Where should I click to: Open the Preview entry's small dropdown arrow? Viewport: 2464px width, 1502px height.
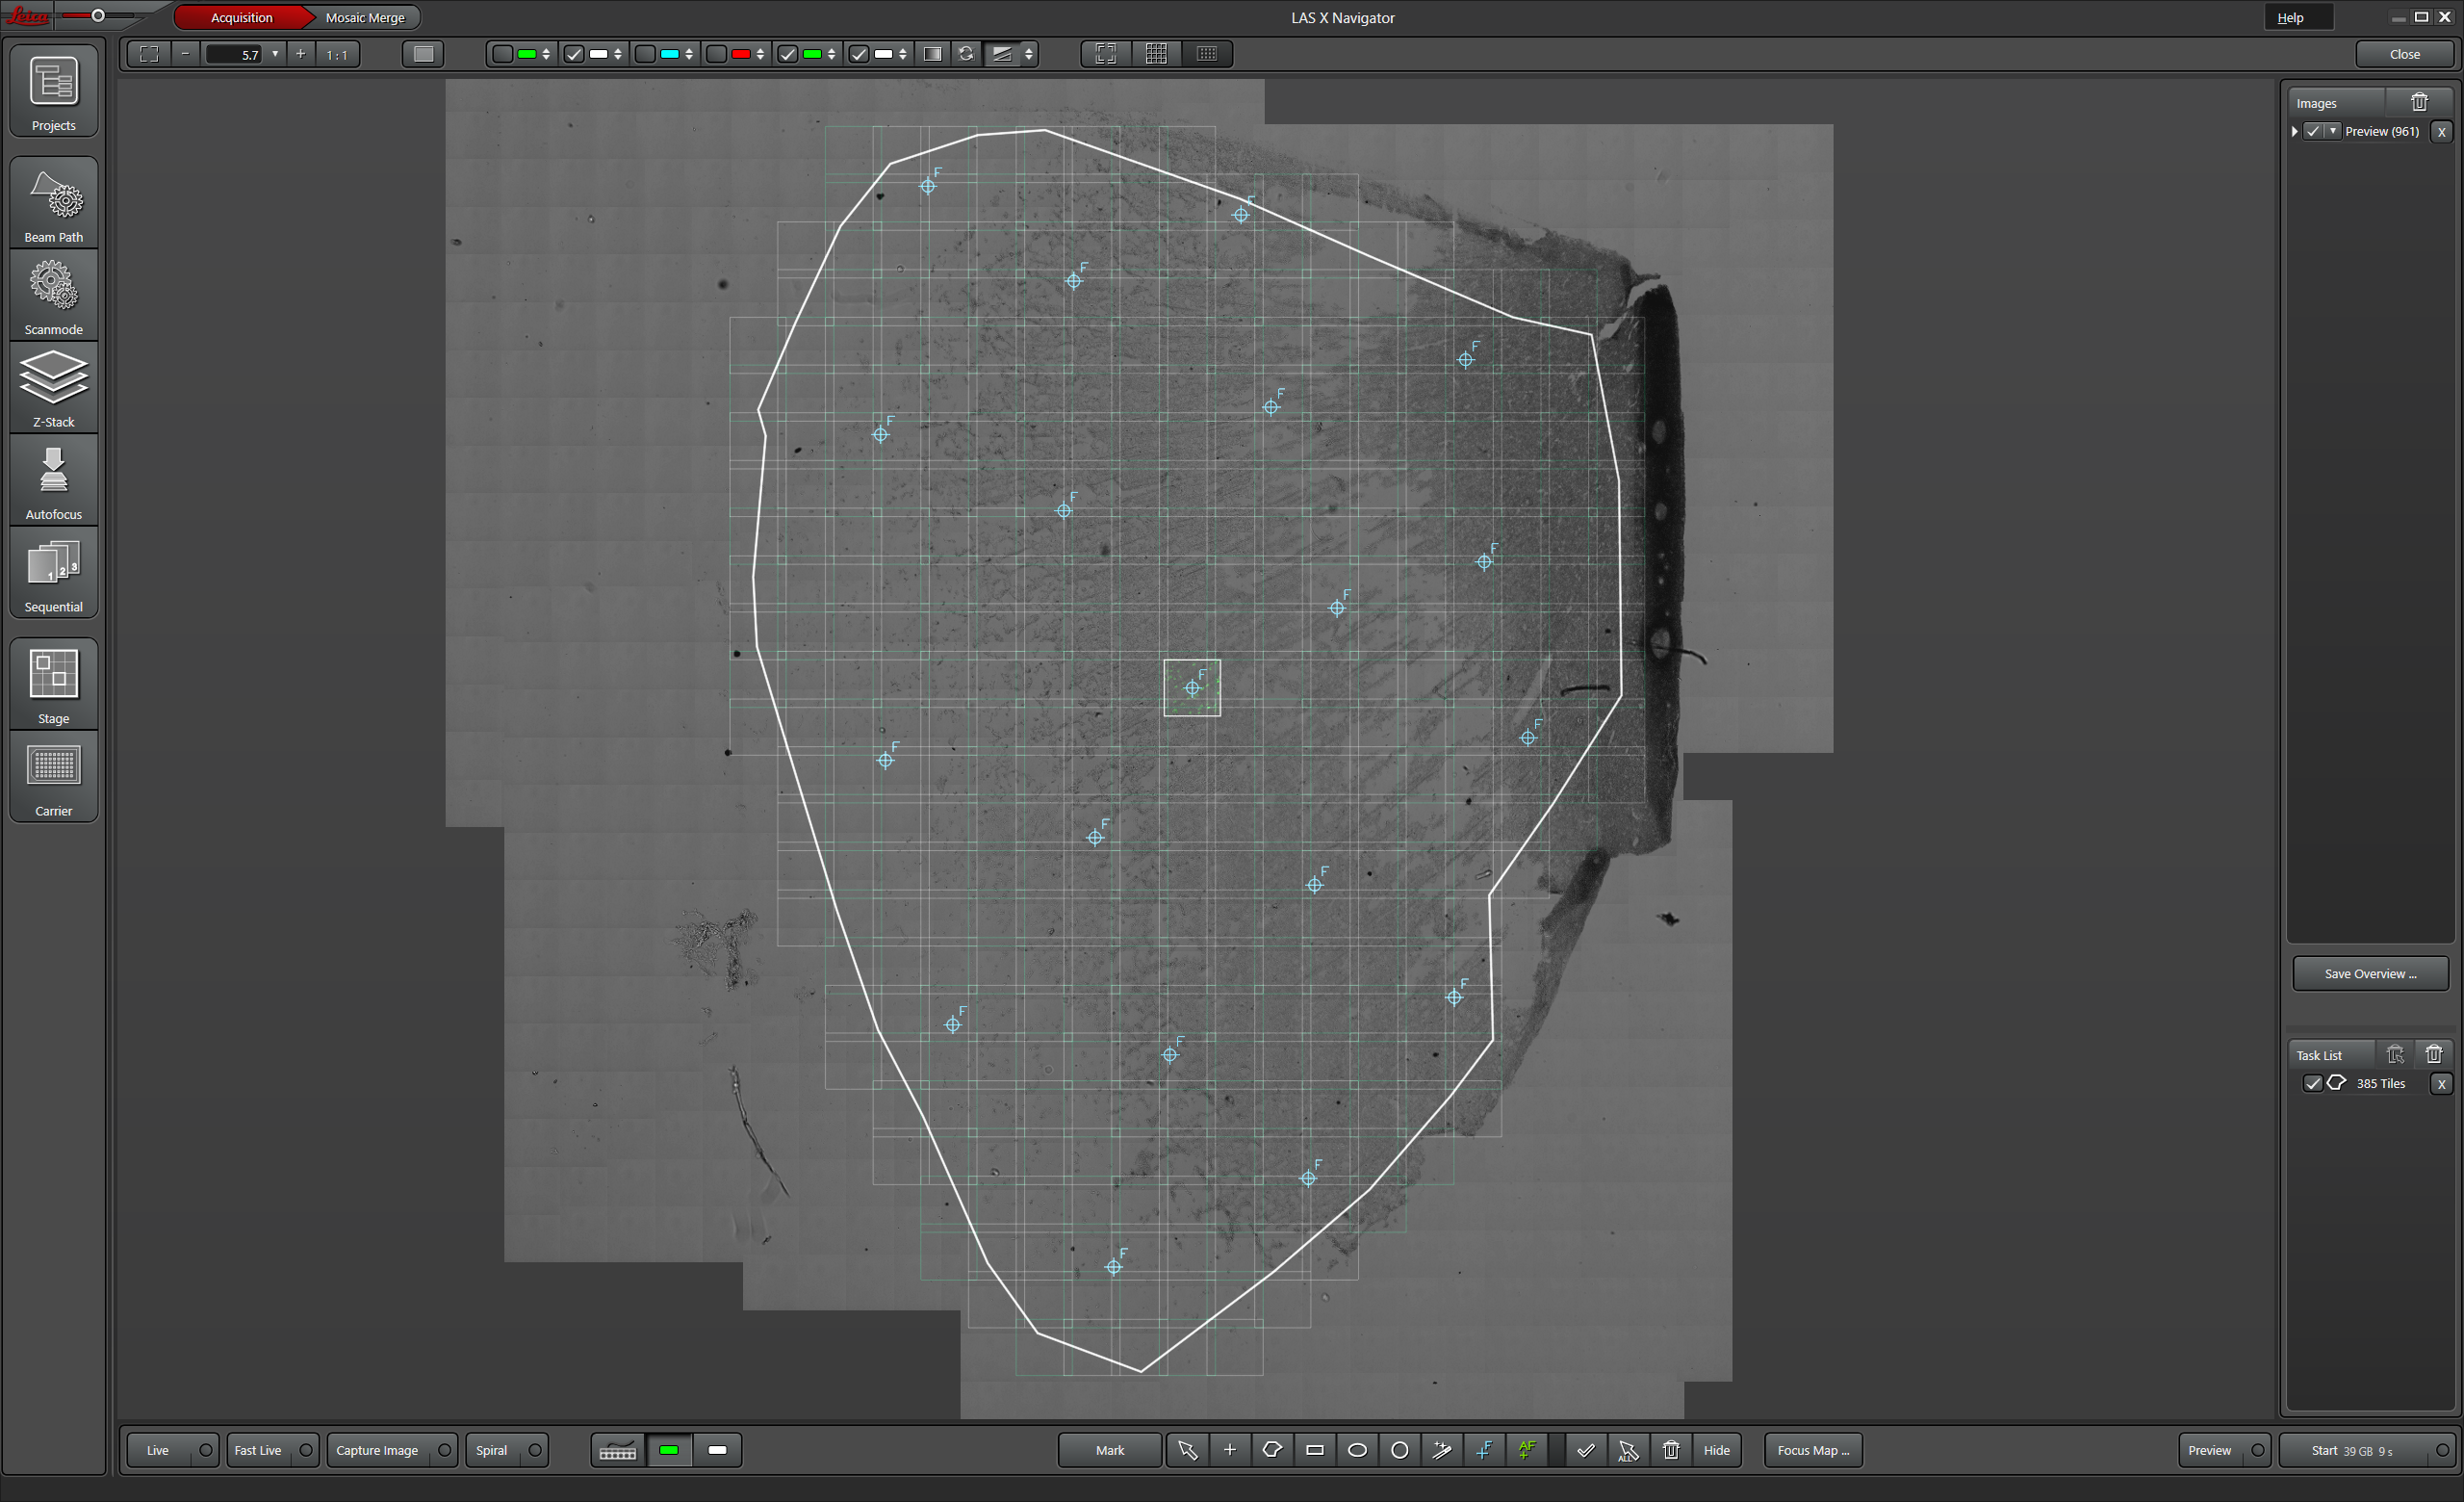point(2333,131)
